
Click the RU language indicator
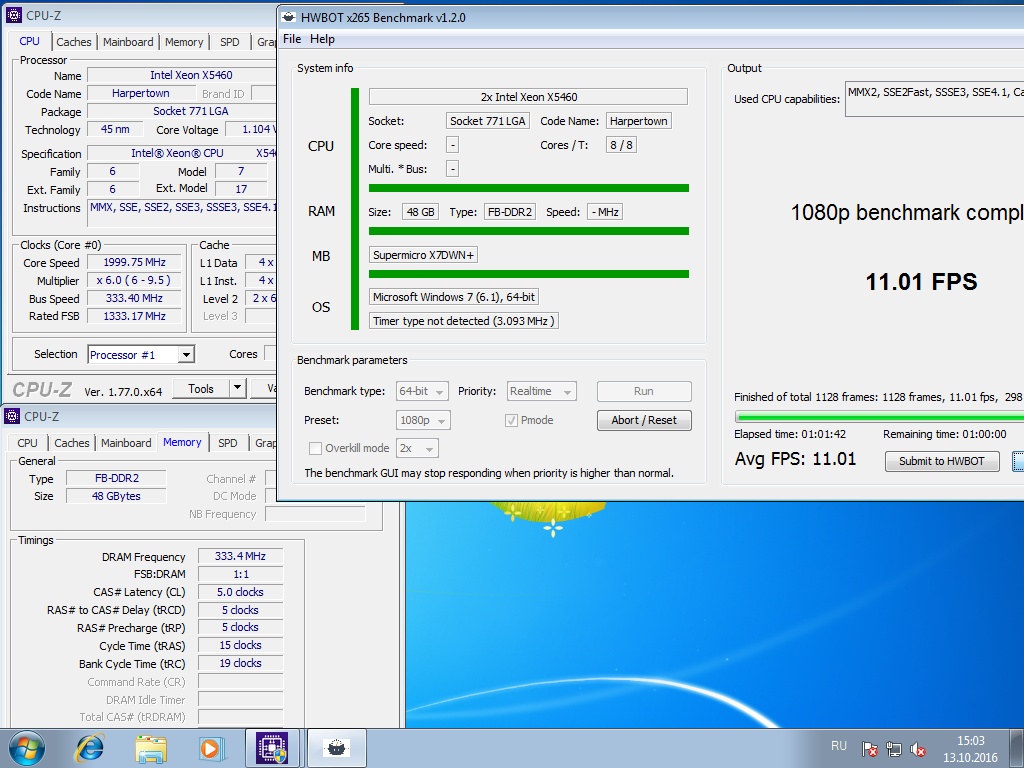pyautogui.click(x=839, y=746)
